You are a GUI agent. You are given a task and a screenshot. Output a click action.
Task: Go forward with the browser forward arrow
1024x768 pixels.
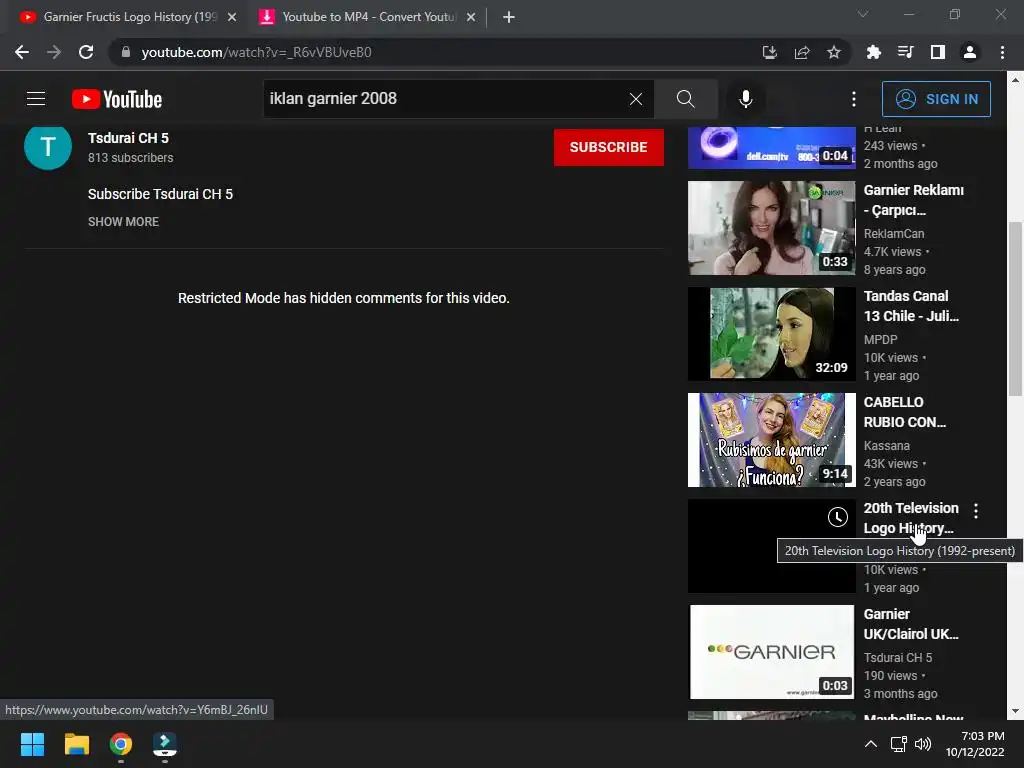[x=54, y=52]
